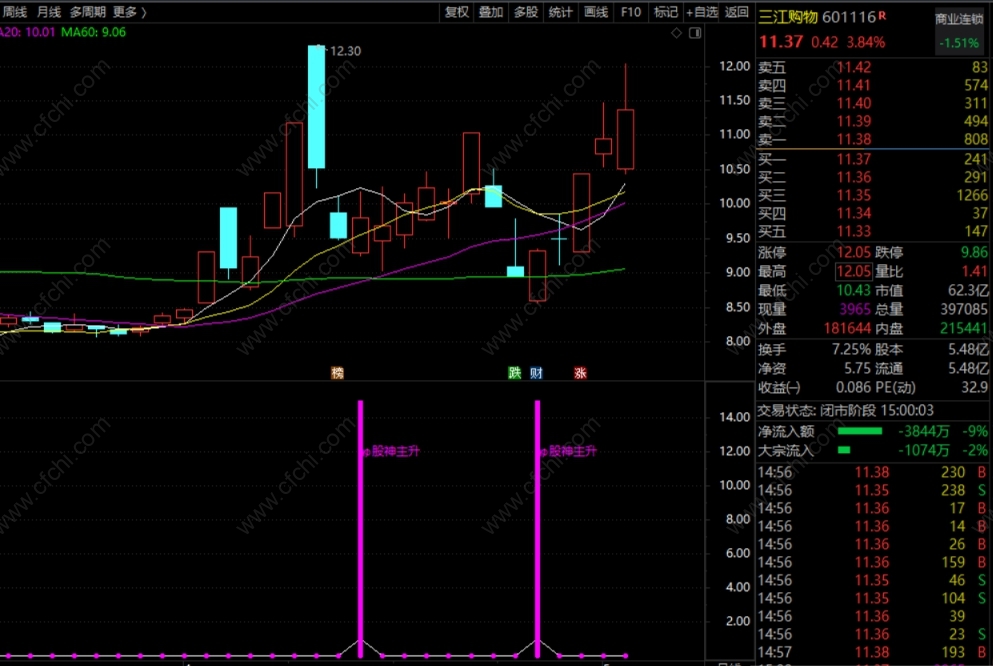Click 卖三 ask price 11.40
This screenshot has width=993, height=666.
point(854,103)
